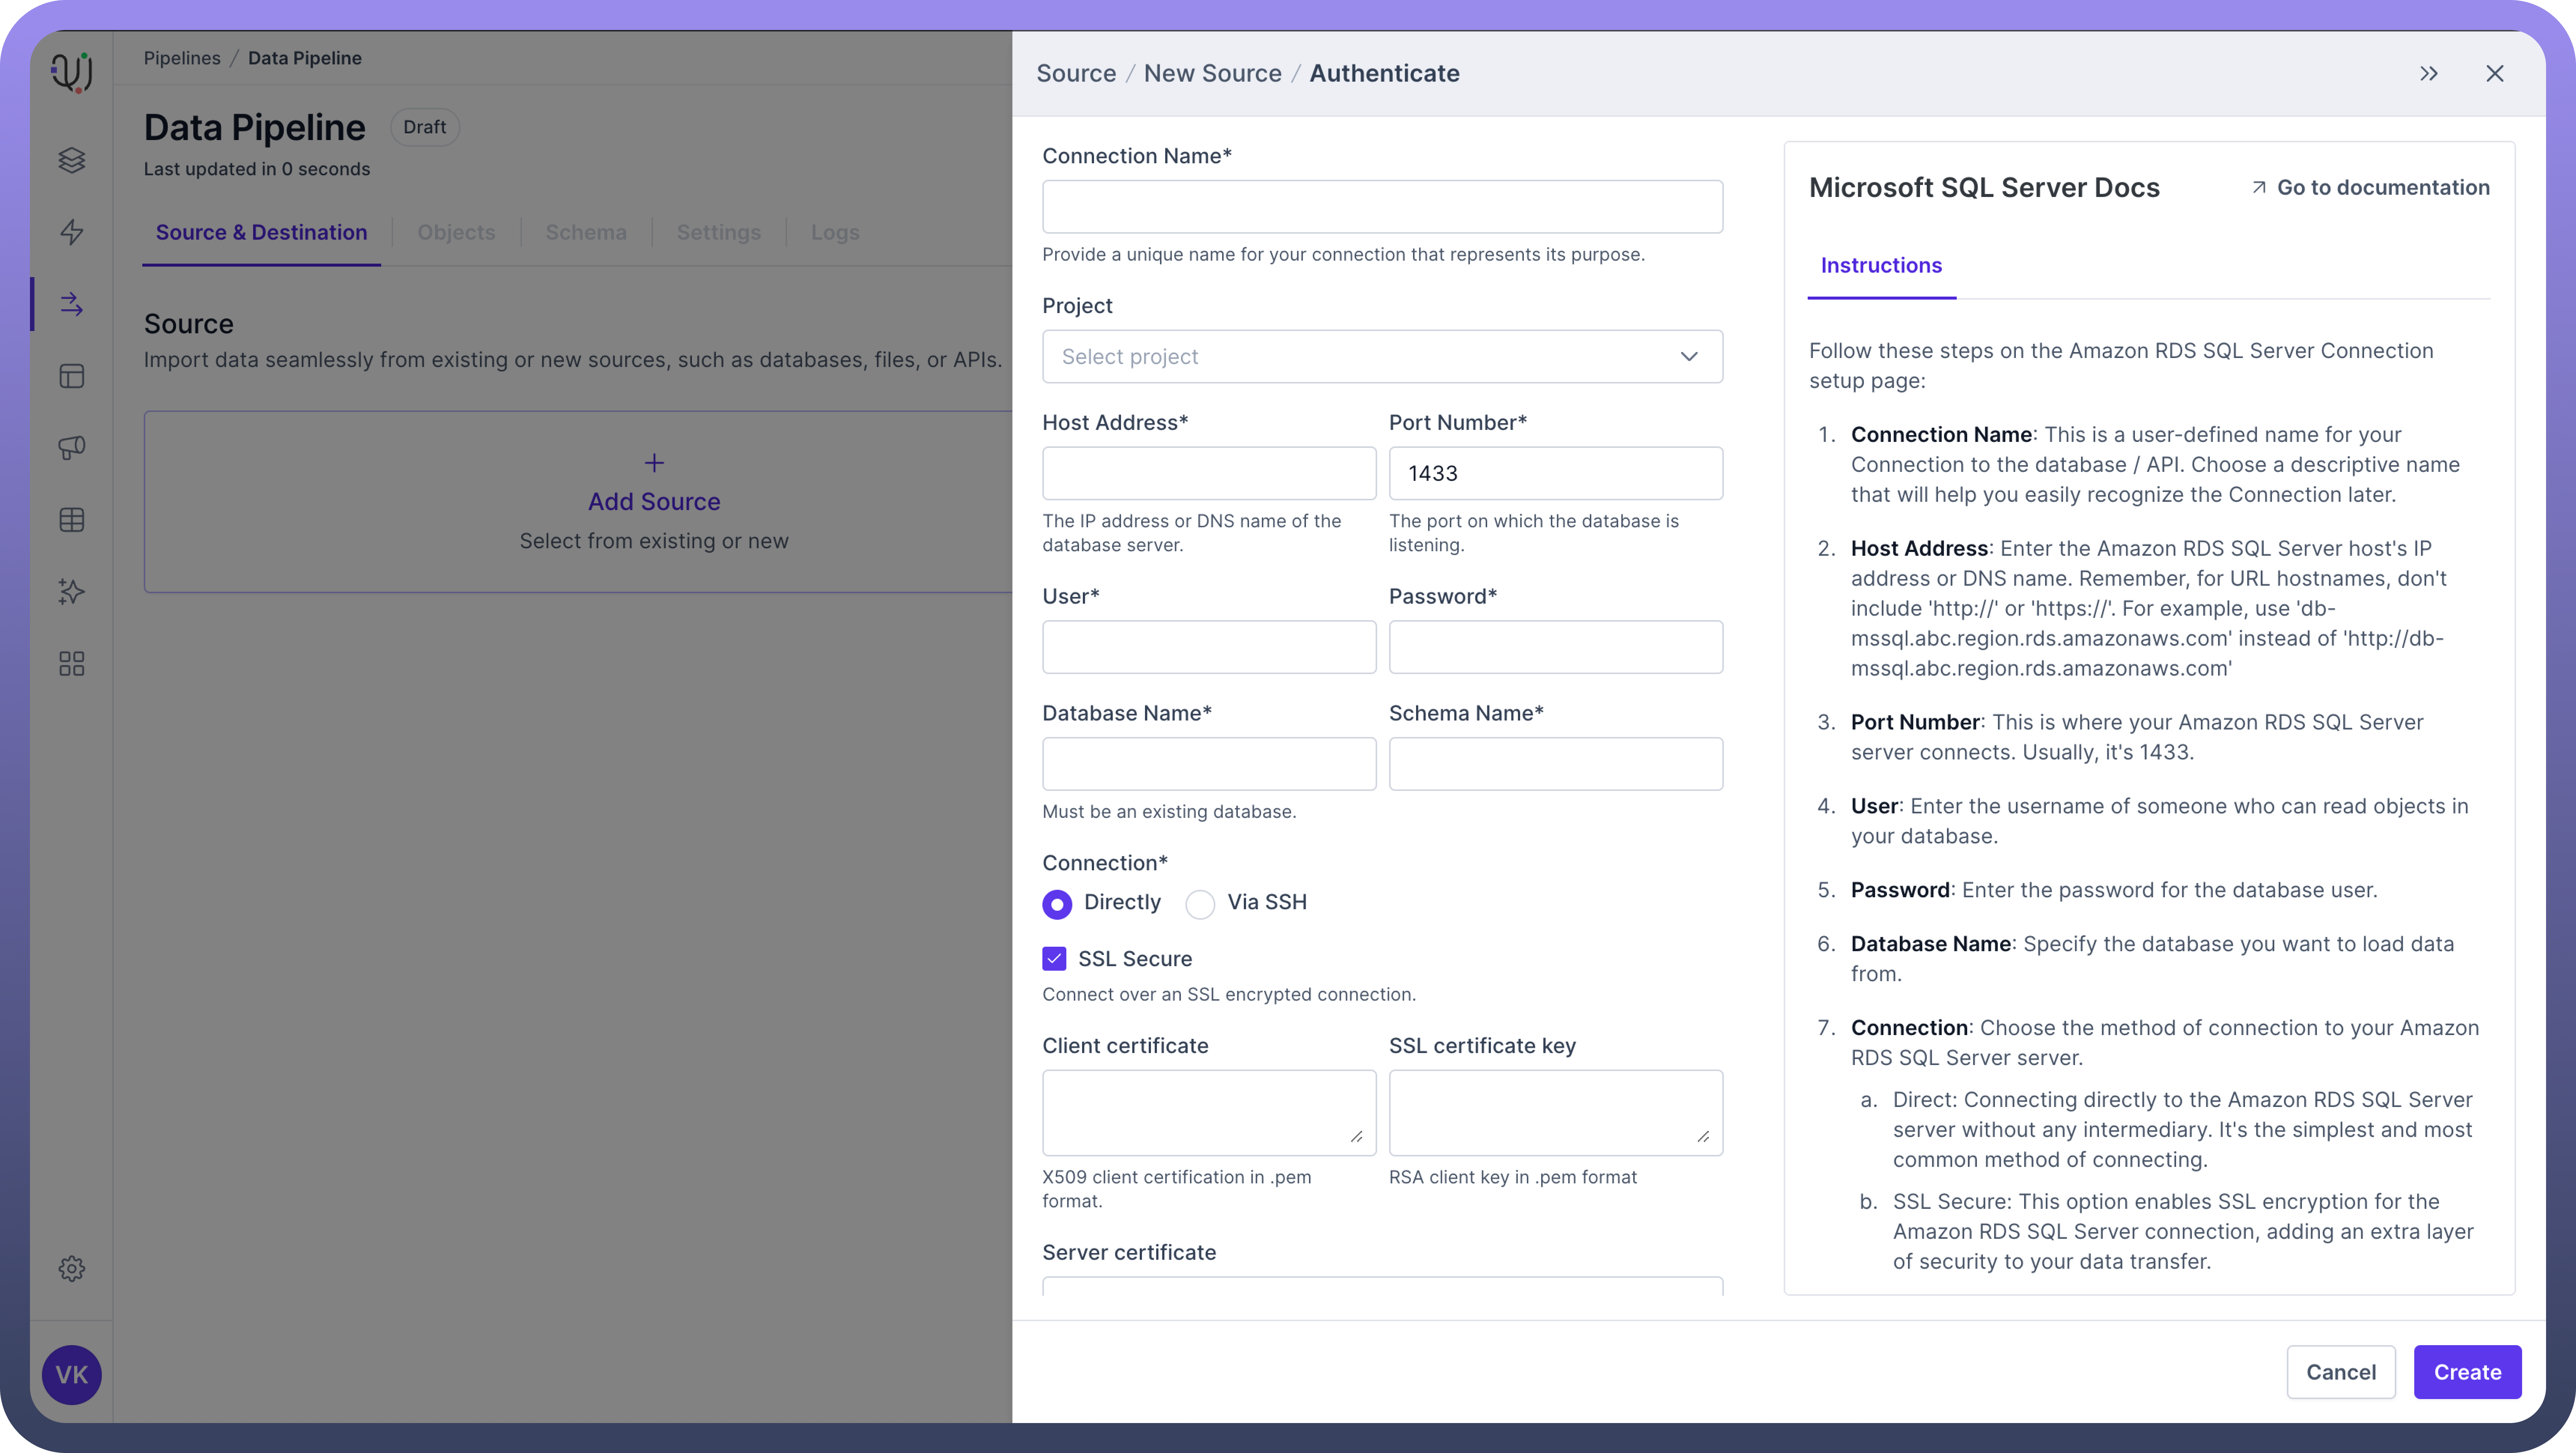Click the Connection Name input field
This screenshot has width=2576, height=1453.
(1382, 207)
